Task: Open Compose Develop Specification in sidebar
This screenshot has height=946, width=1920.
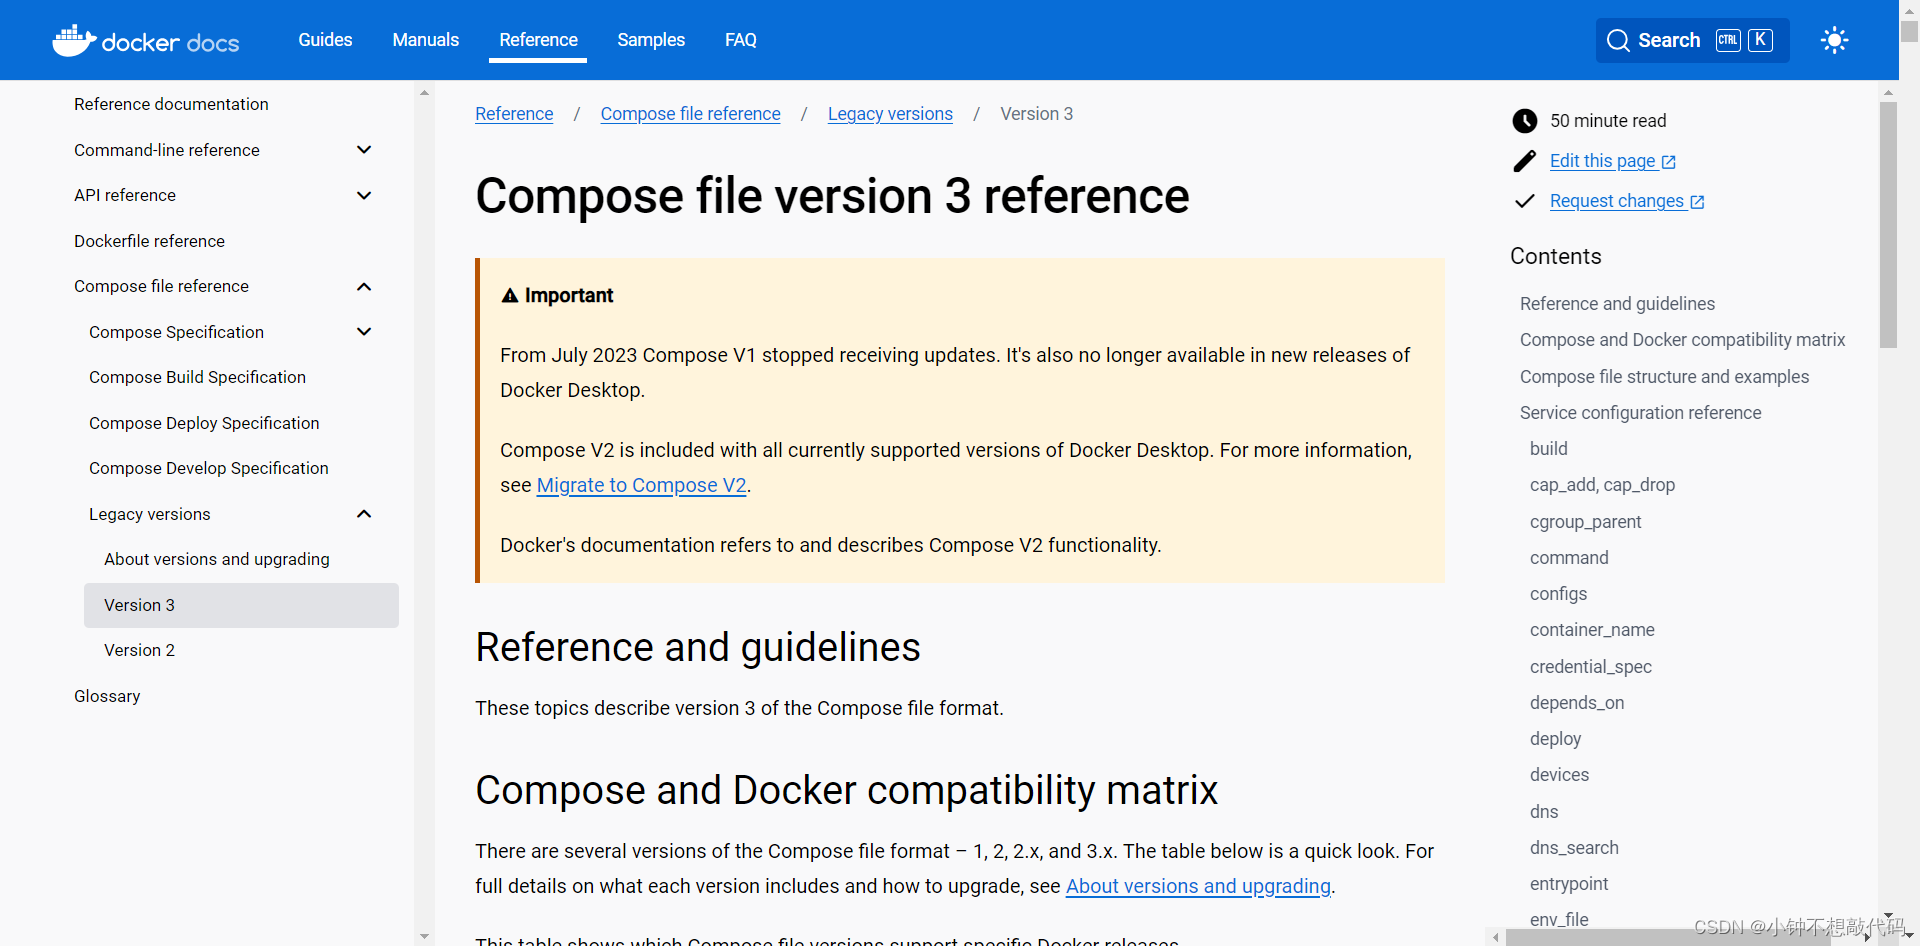Action: (208, 468)
